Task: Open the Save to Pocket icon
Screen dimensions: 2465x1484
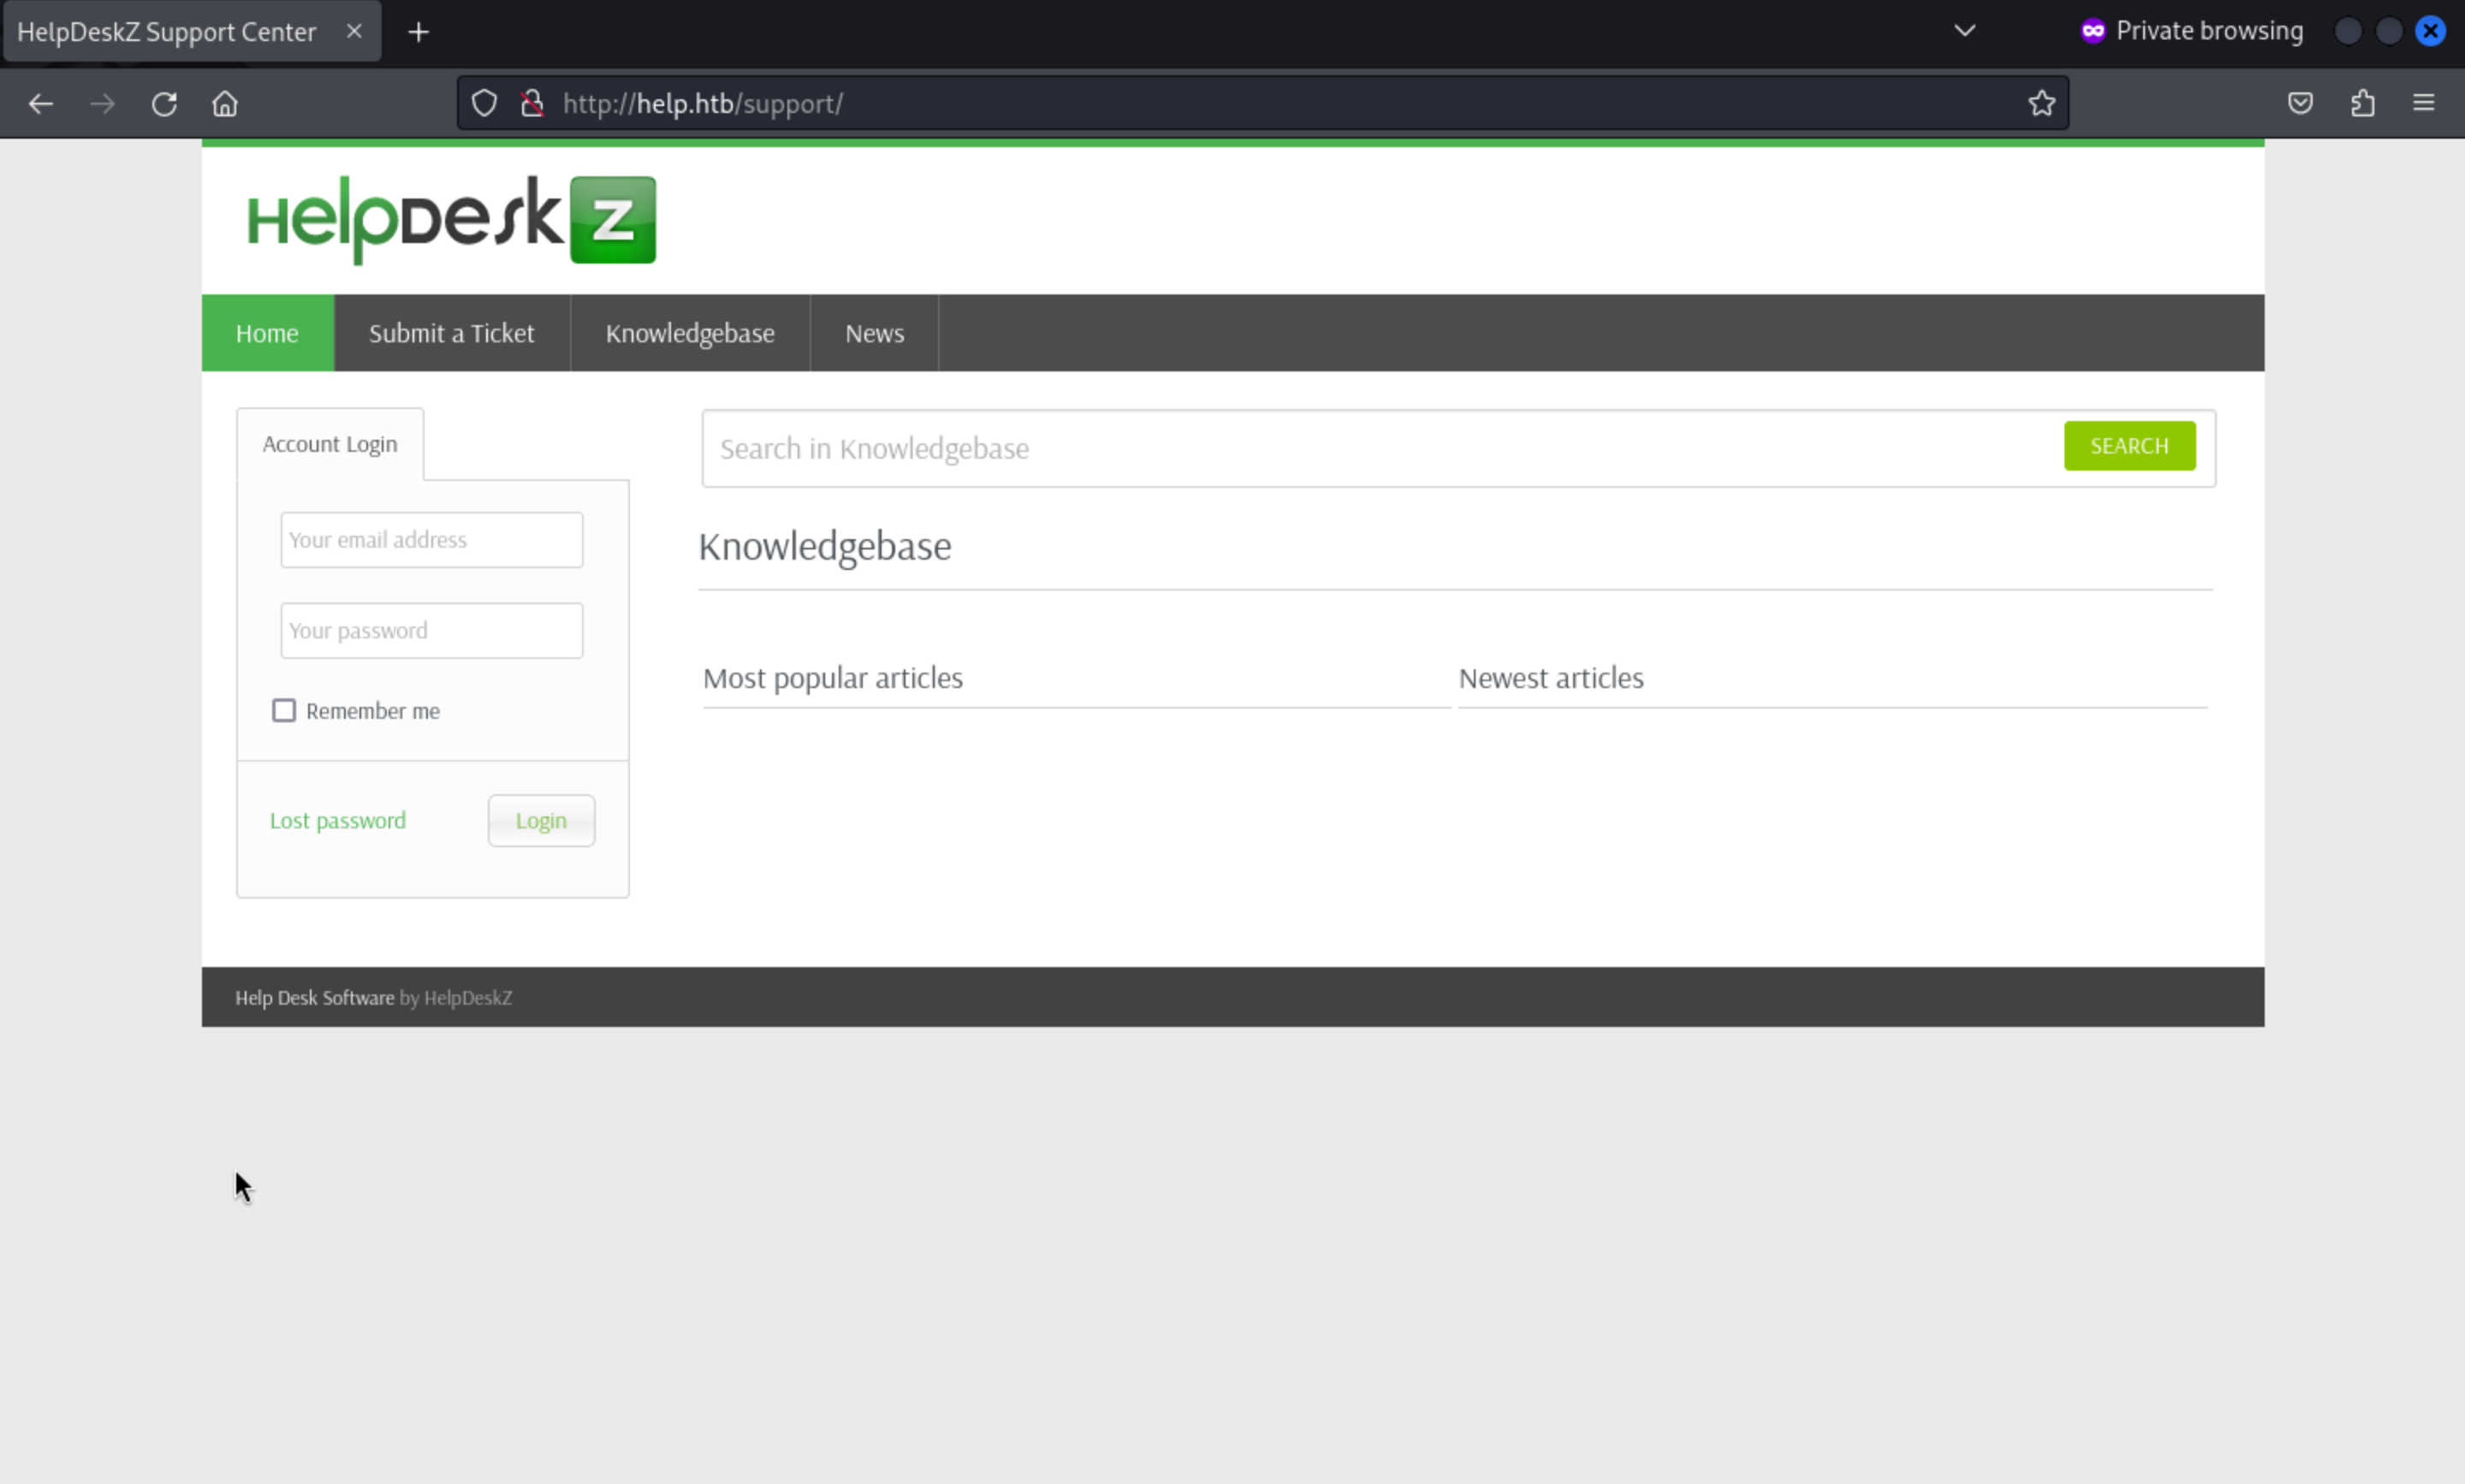Action: [2300, 103]
